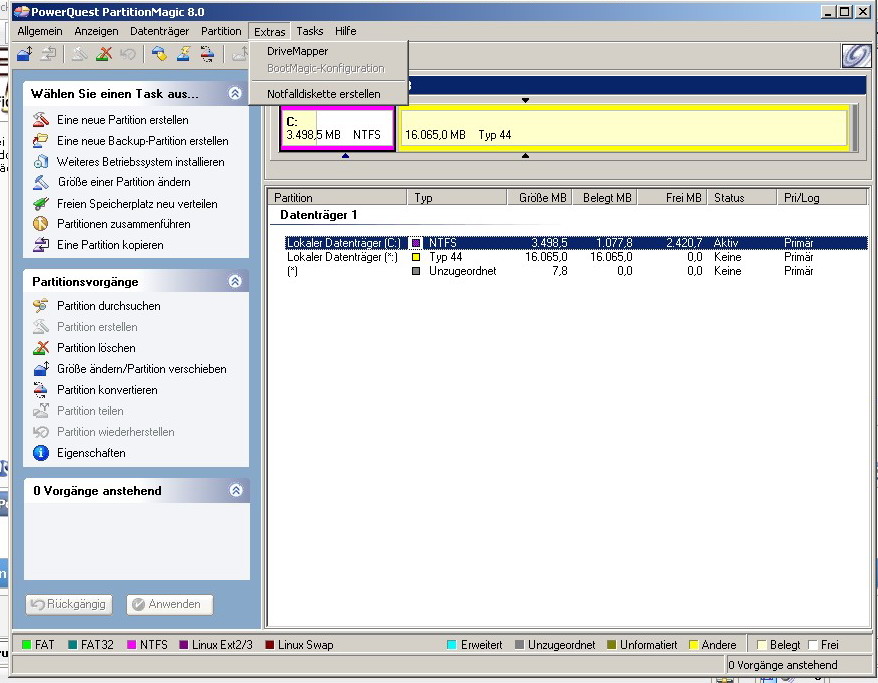Click the resize/move partition toolbar icon
This screenshot has height=683, width=878.
[x=25, y=54]
